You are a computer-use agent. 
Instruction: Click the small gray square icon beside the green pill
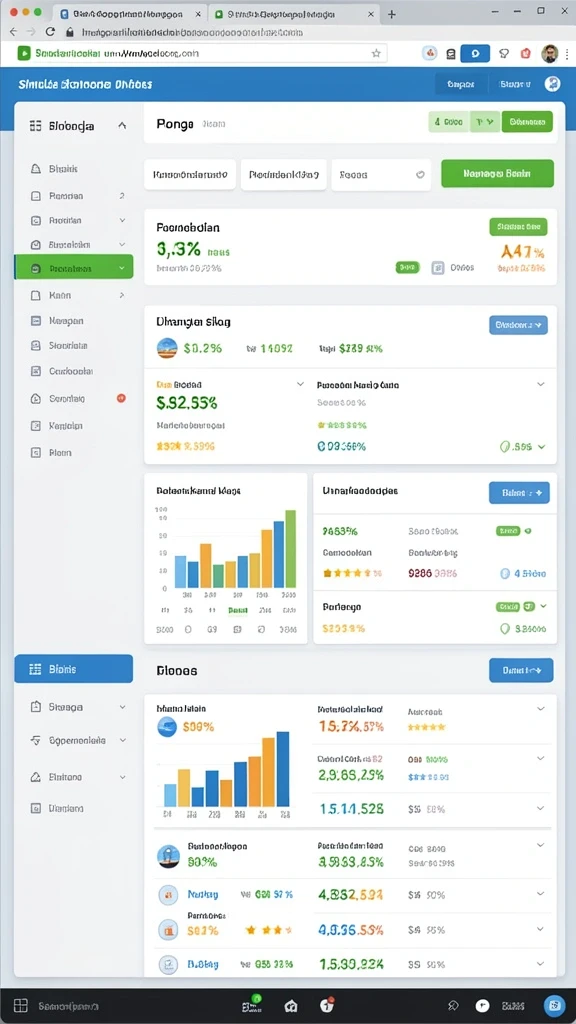click(x=438, y=267)
